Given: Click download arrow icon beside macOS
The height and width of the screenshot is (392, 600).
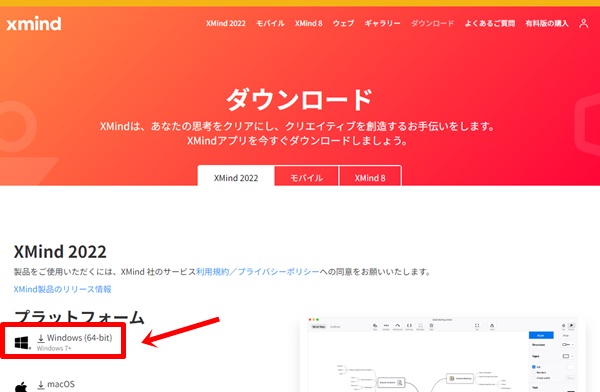Looking at the screenshot, I should (41, 385).
